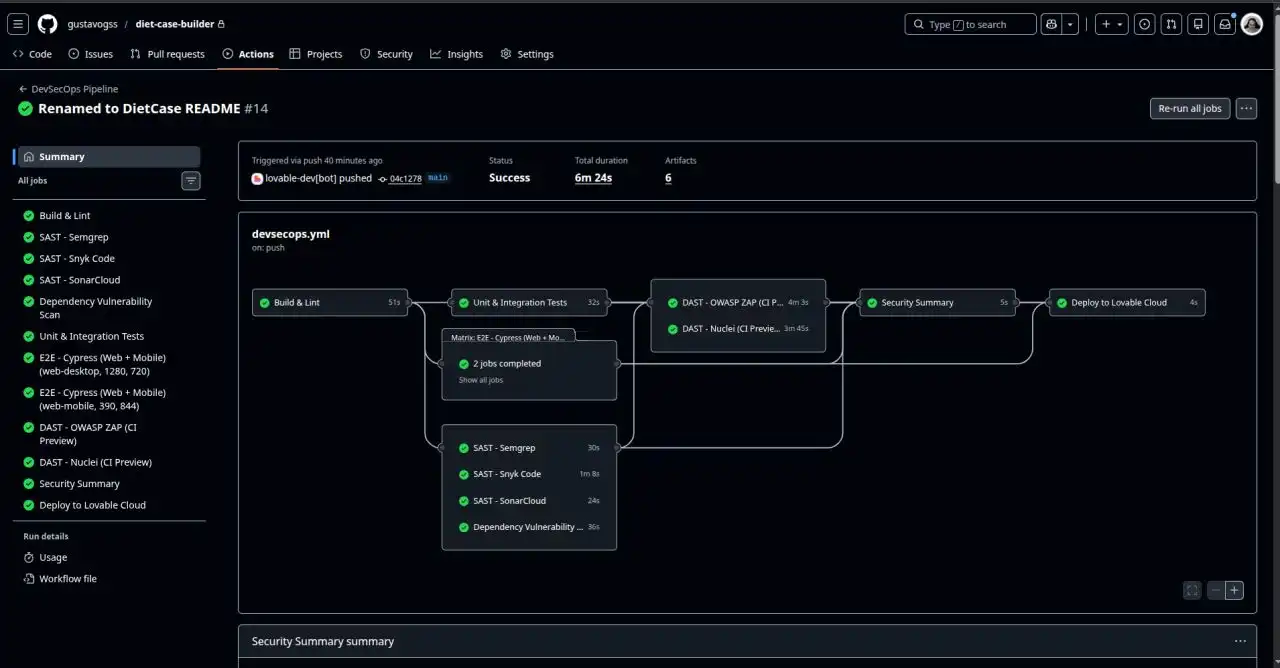Viewport: 1280px width, 668px height.
Task: Expand Show all jobs in matrix
Action: 481,380
